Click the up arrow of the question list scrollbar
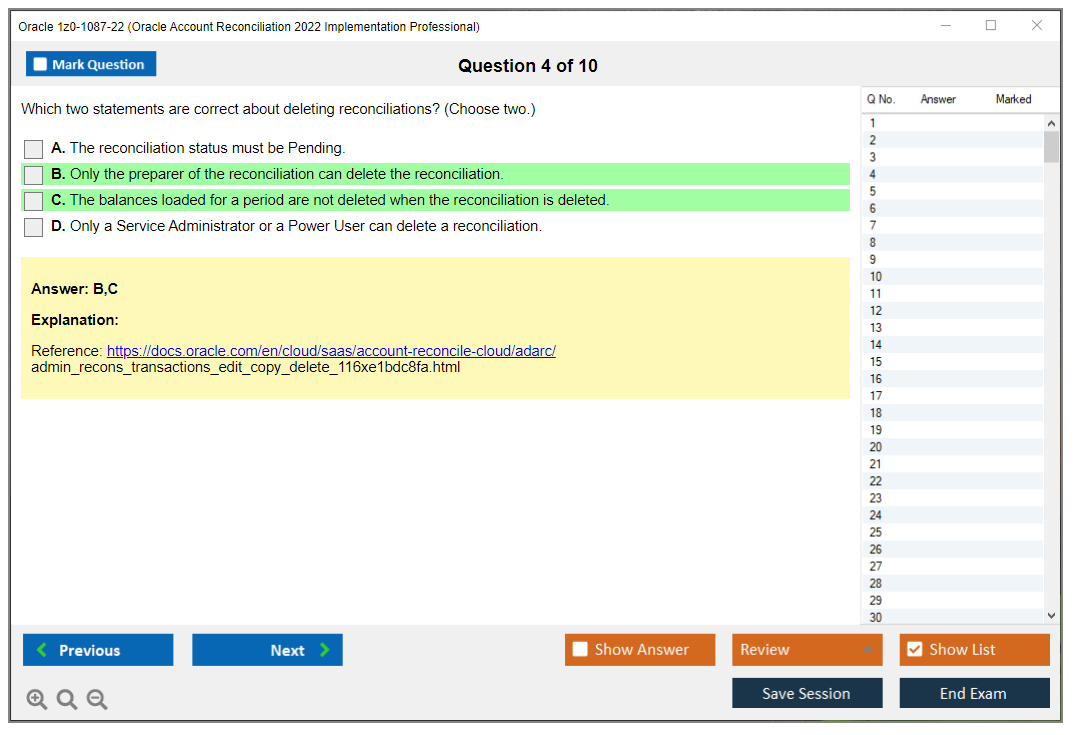The width and height of the screenshot is (1075, 735). (1051, 122)
